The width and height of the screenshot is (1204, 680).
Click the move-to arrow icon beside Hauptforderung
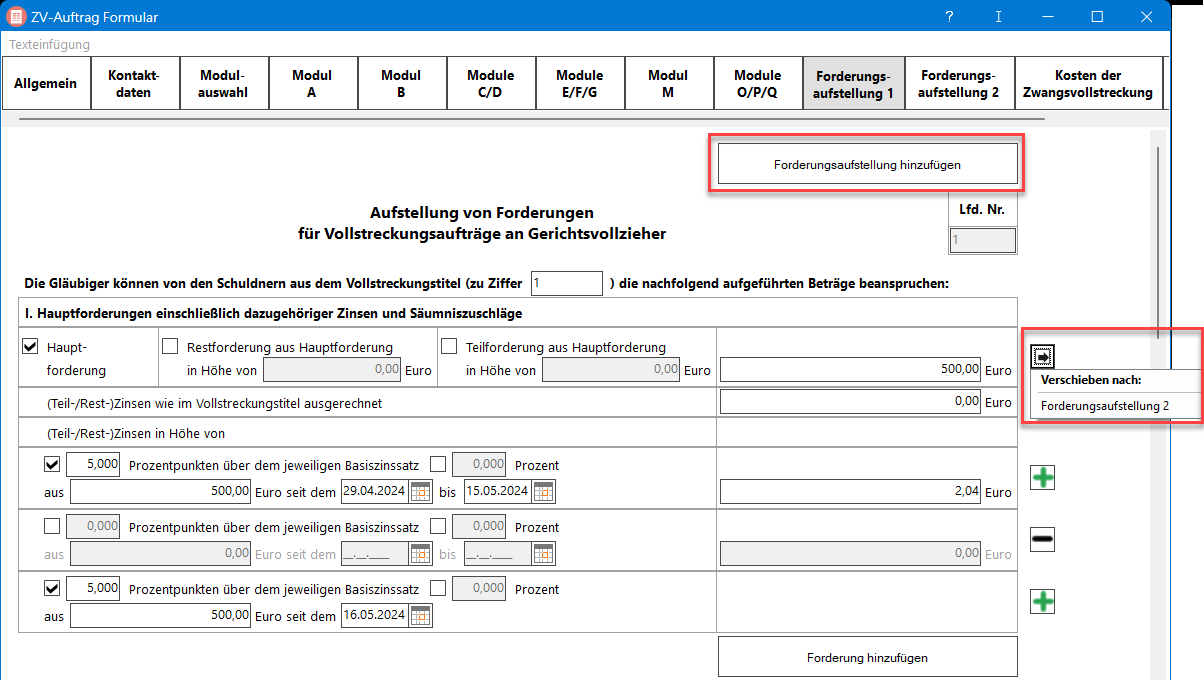[1041, 355]
